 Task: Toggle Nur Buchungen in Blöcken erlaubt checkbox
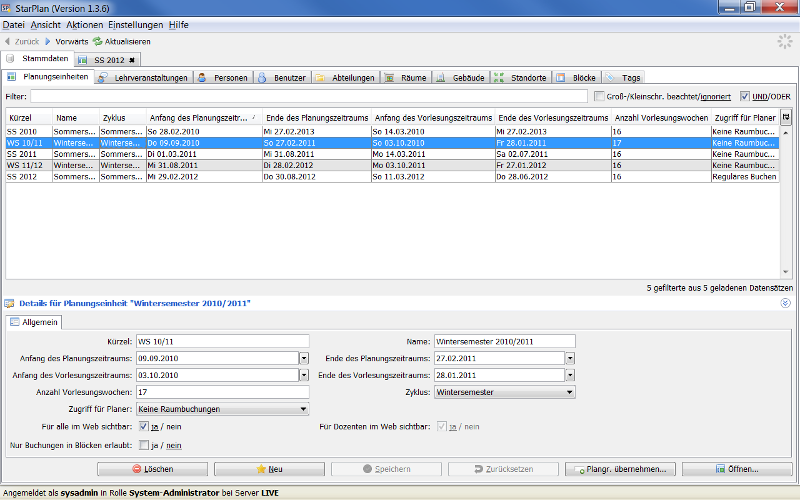click(x=144, y=445)
